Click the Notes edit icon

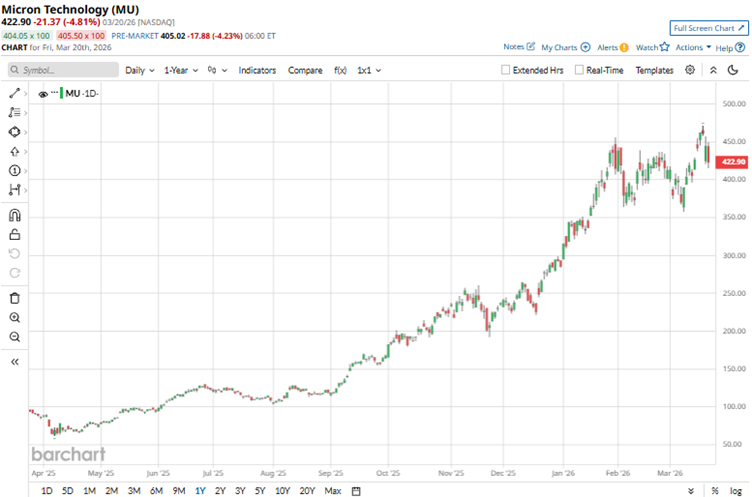tap(530, 47)
